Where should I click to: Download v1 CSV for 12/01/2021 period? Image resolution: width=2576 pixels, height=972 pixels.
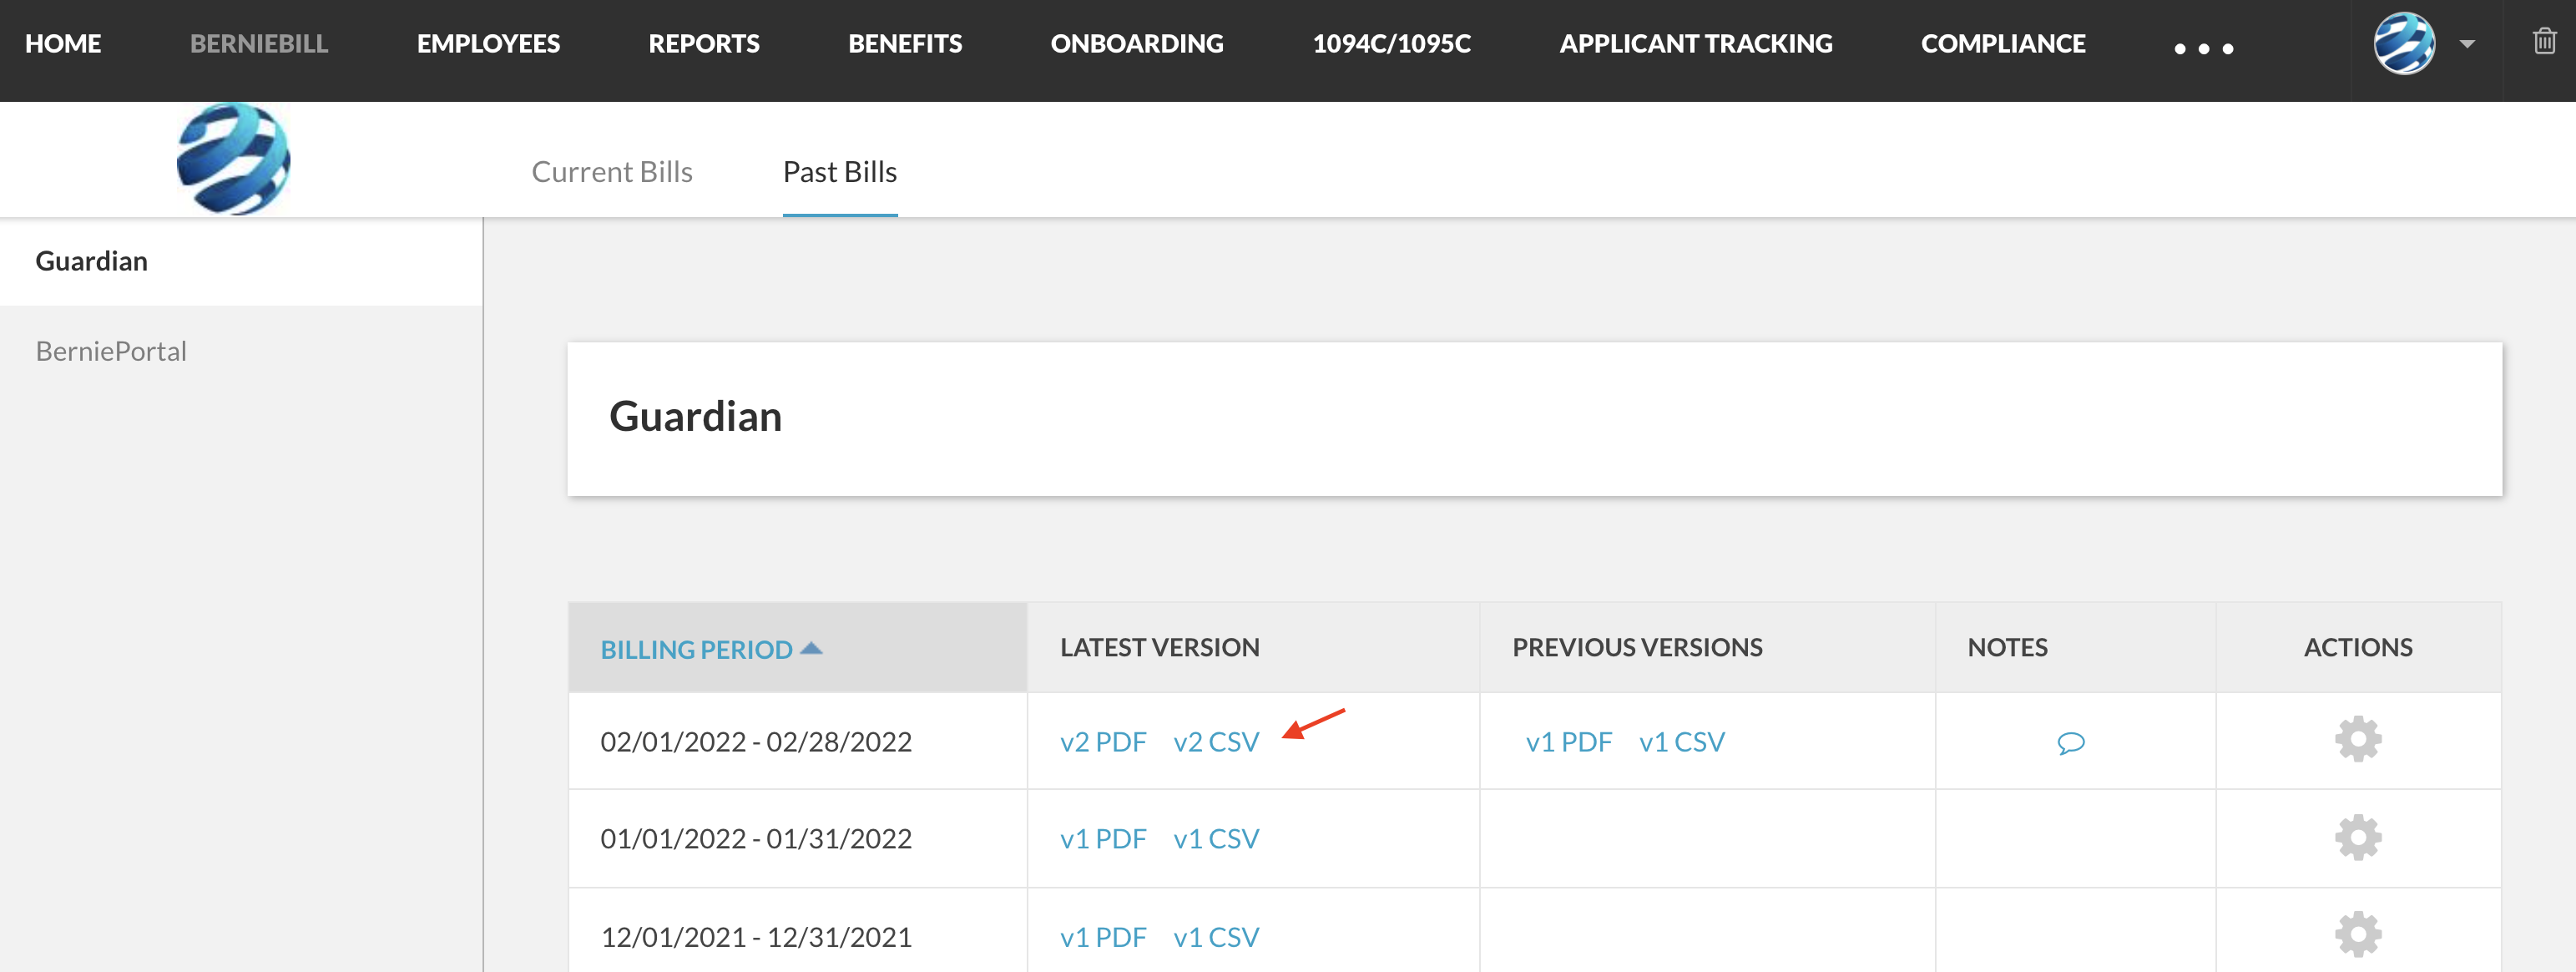click(x=1216, y=937)
